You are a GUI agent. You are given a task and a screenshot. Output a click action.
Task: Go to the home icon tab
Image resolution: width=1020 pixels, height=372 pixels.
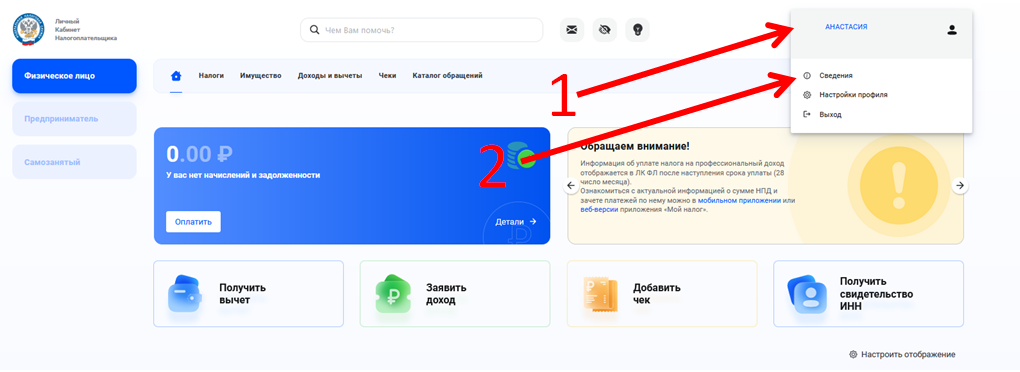[x=176, y=76]
